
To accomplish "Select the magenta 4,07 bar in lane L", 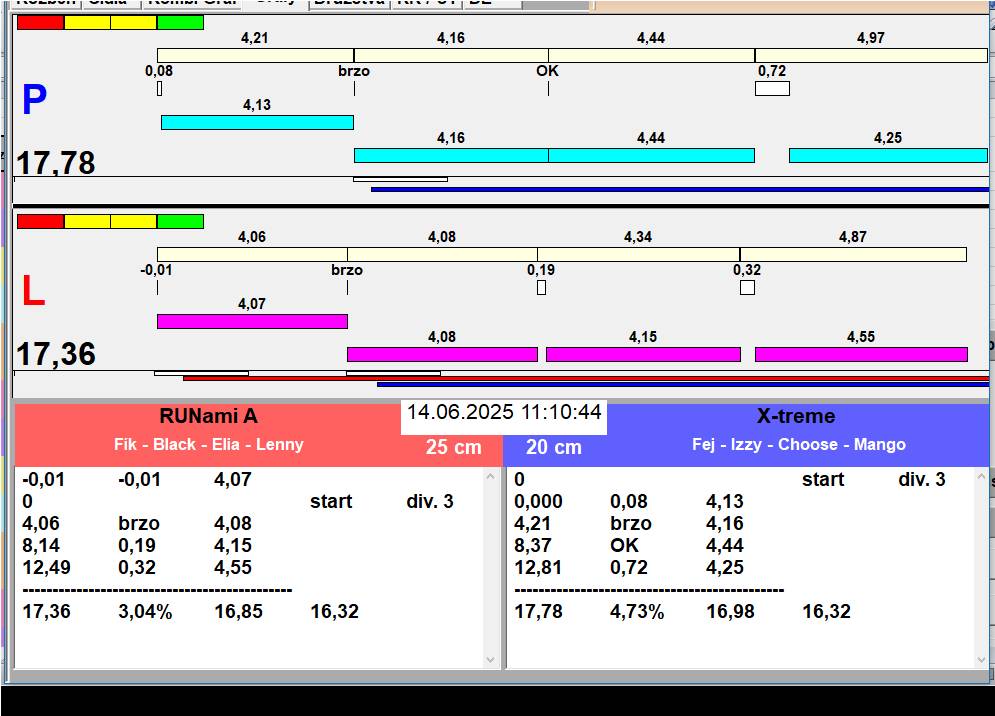I will (x=252, y=321).
